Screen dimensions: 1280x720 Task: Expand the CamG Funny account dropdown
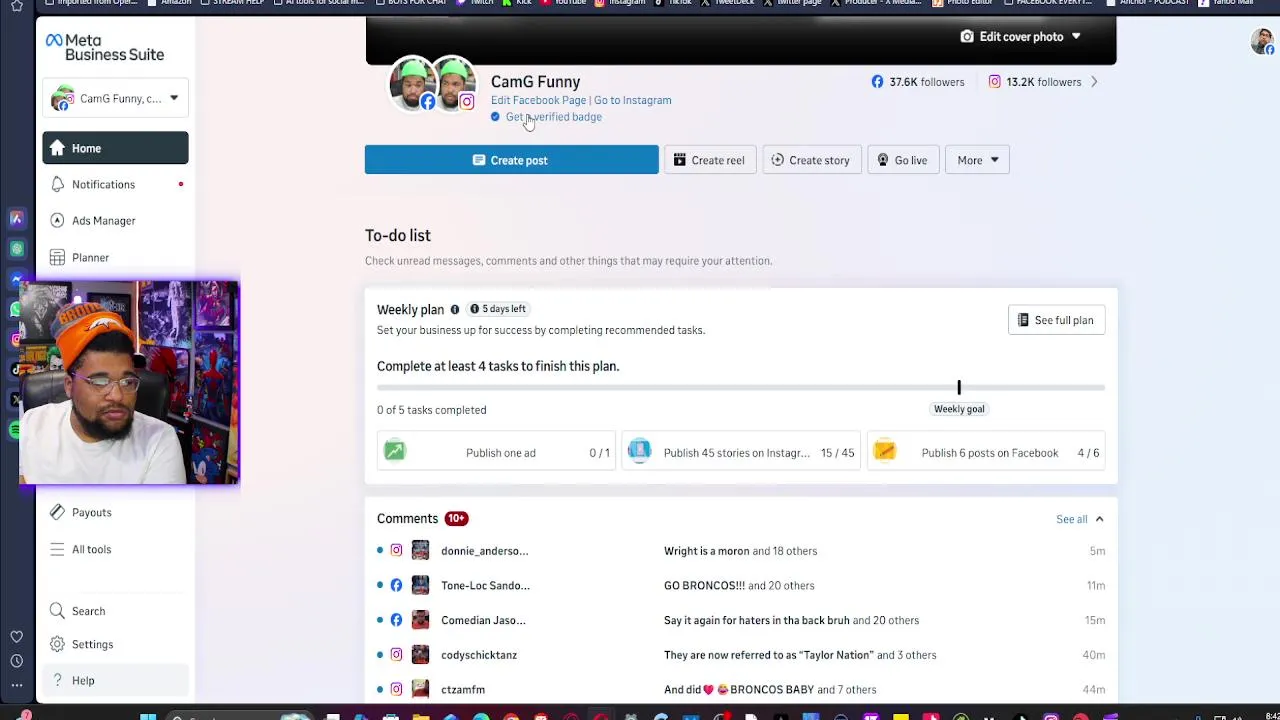coord(115,98)
